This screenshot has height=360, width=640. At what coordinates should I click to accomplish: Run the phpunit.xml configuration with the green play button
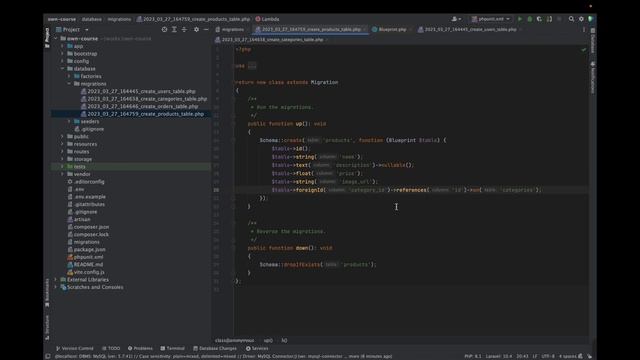(x=520, y=19)
